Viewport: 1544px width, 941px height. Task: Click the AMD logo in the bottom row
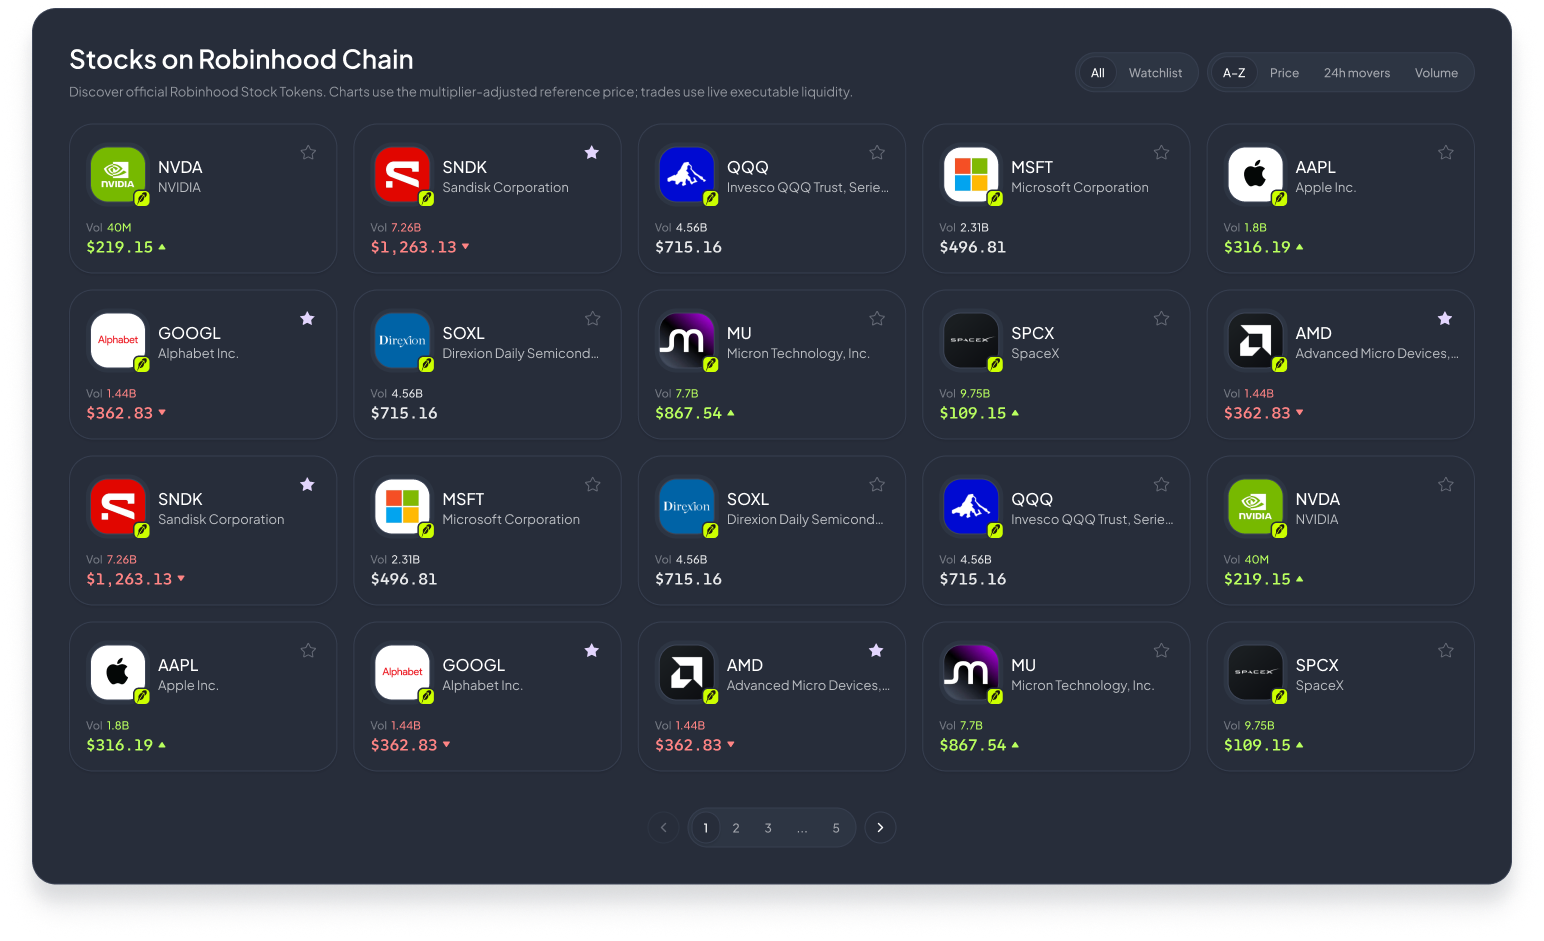click(687, 673)
